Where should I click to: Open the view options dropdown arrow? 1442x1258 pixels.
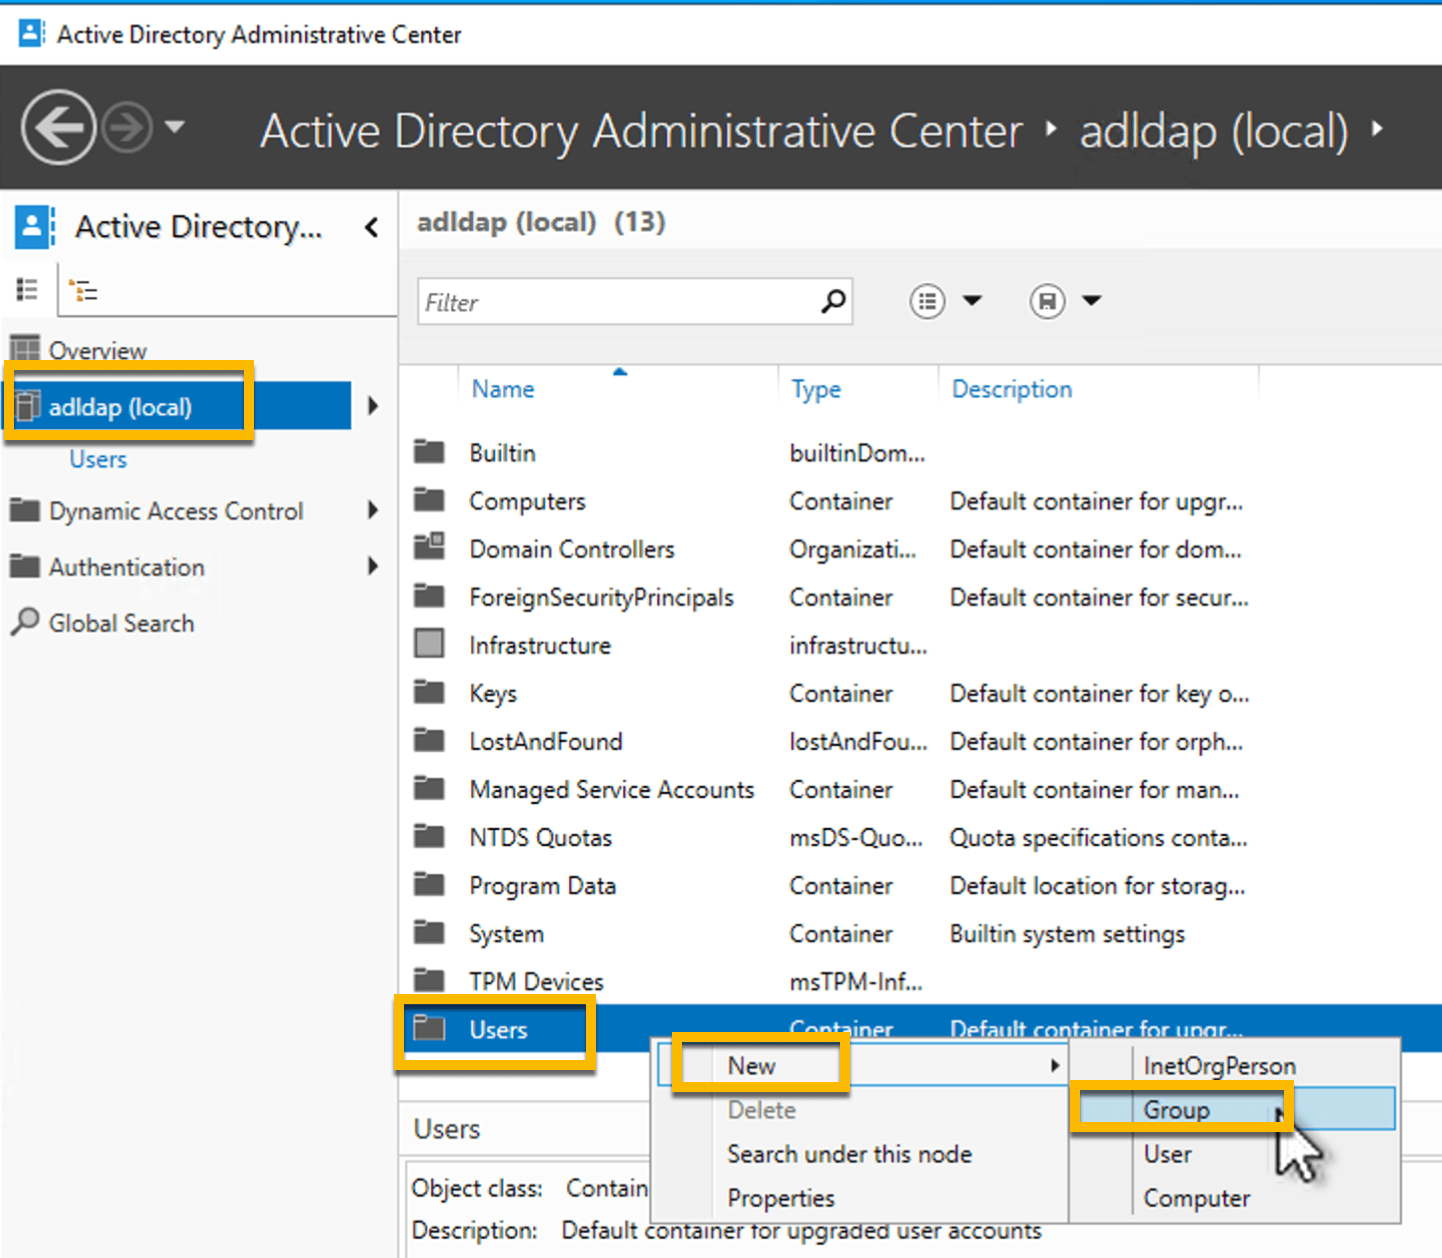(x=972, y=300)
